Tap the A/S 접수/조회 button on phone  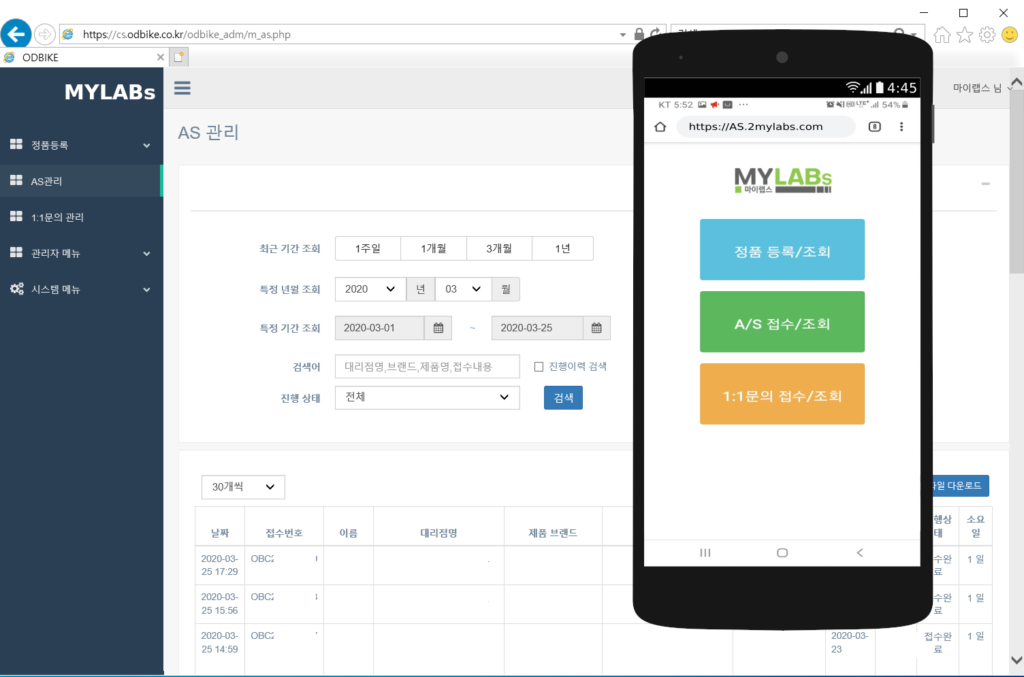(782, 322)
